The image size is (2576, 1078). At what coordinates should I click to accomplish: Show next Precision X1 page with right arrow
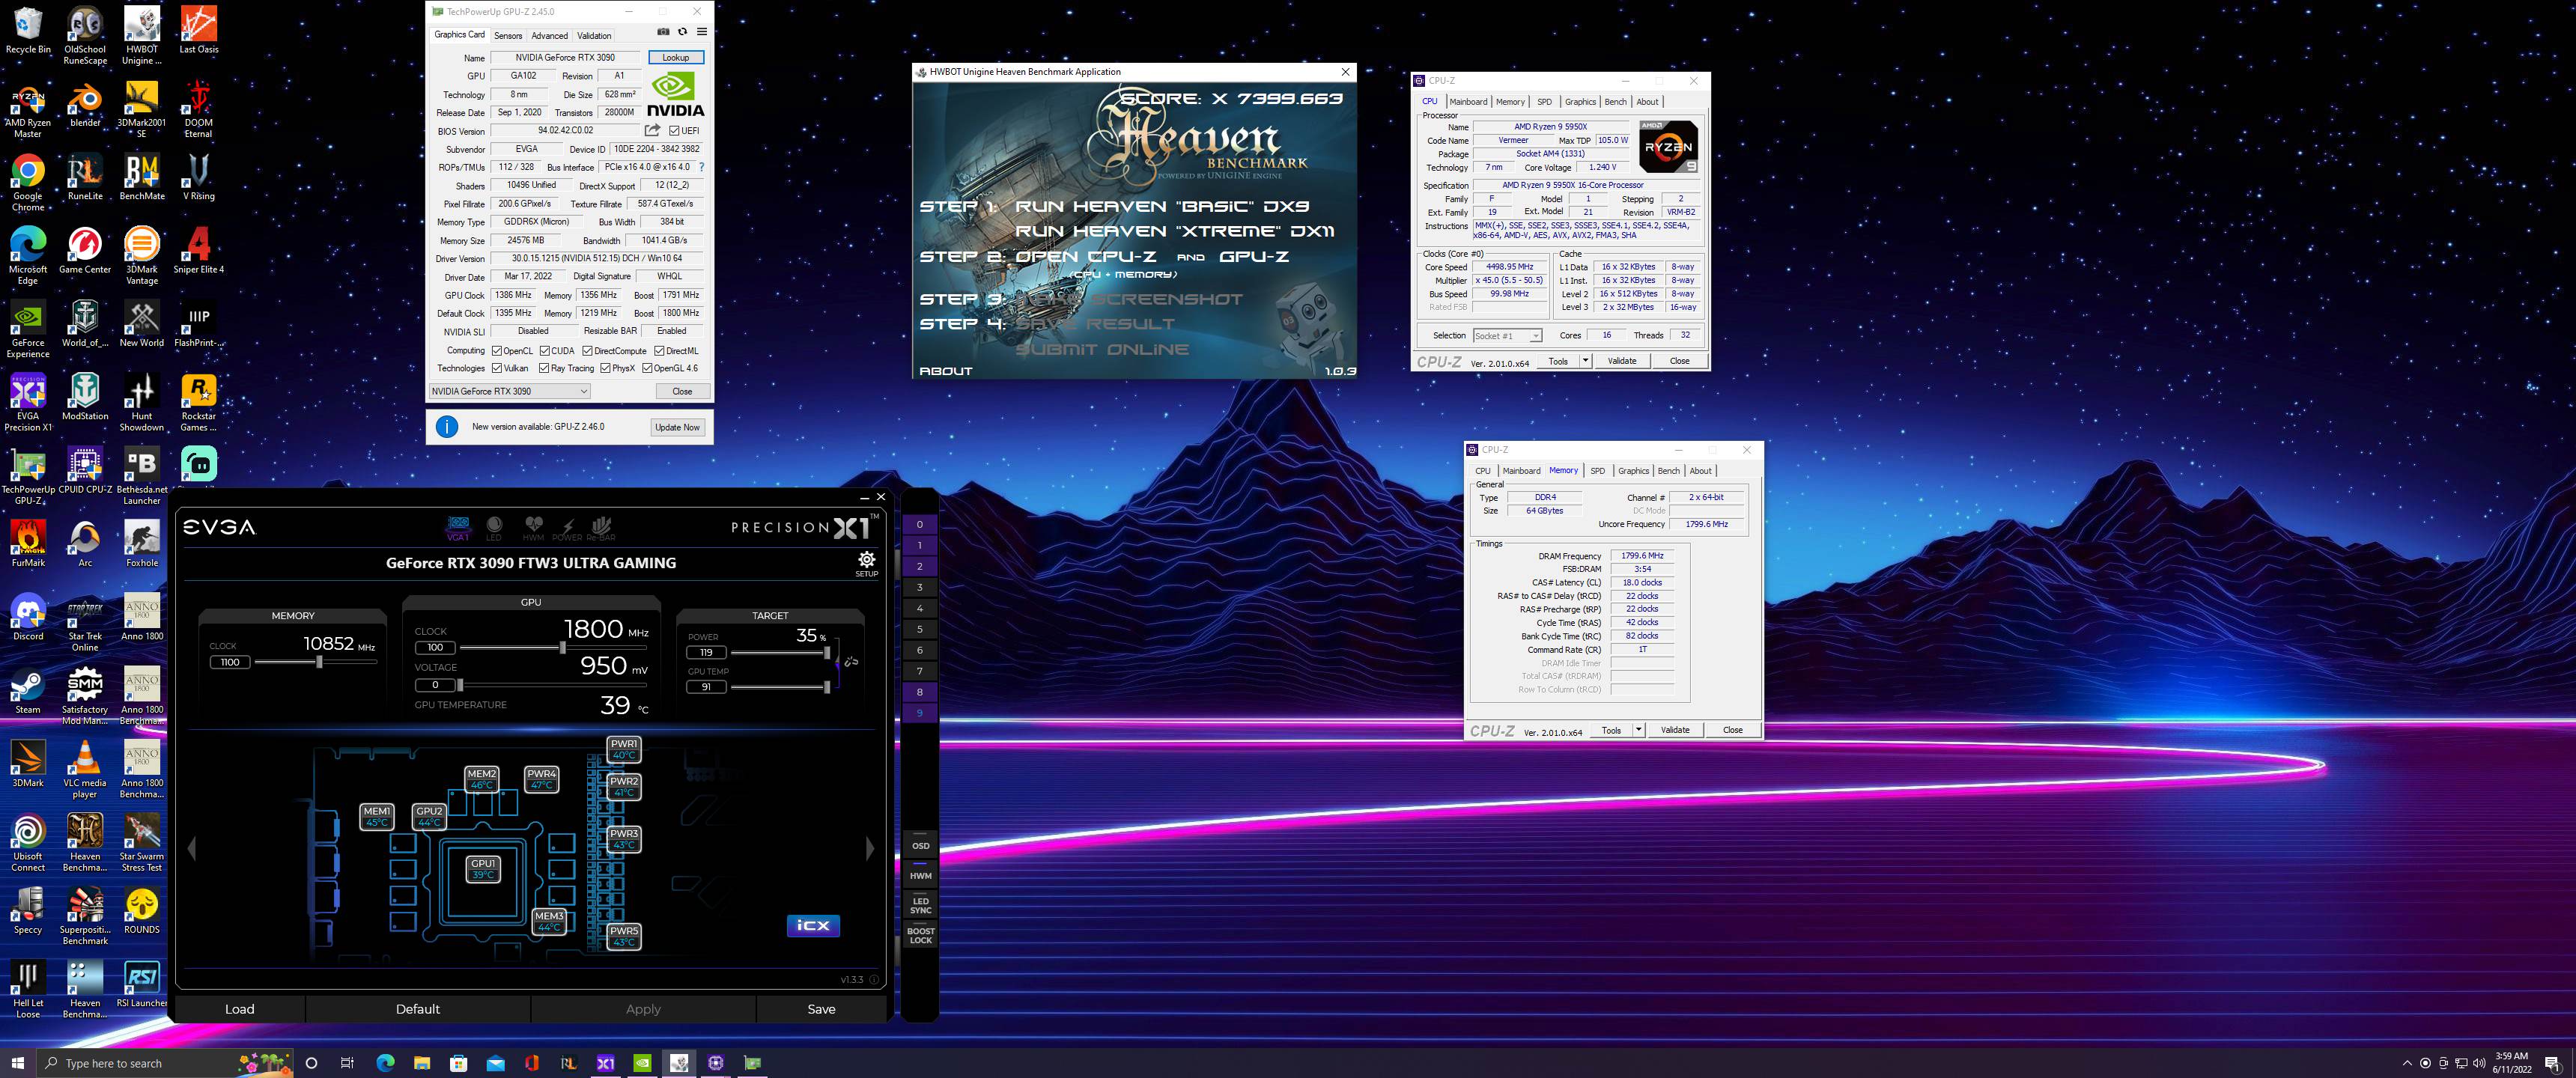(x=870, y=848)
